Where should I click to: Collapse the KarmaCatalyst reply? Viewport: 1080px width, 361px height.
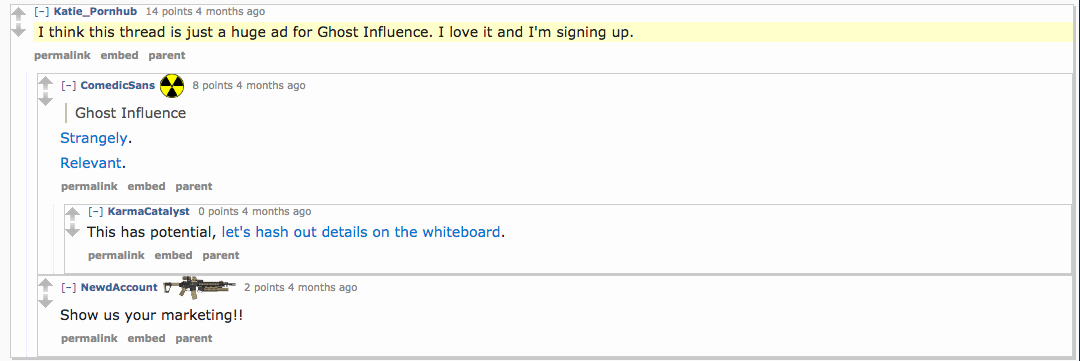point(96,212)
